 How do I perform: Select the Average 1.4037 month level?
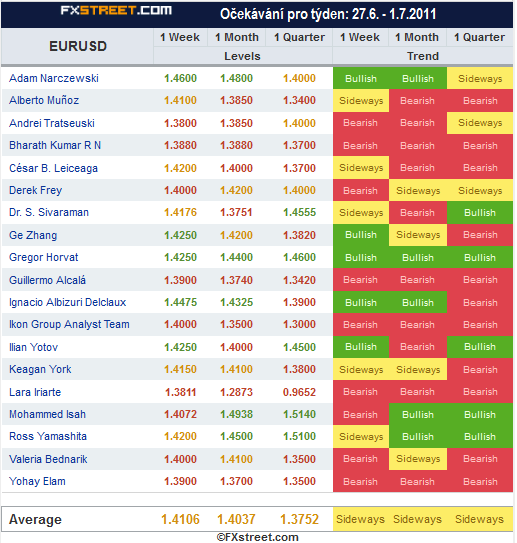(x=237, y=519)
